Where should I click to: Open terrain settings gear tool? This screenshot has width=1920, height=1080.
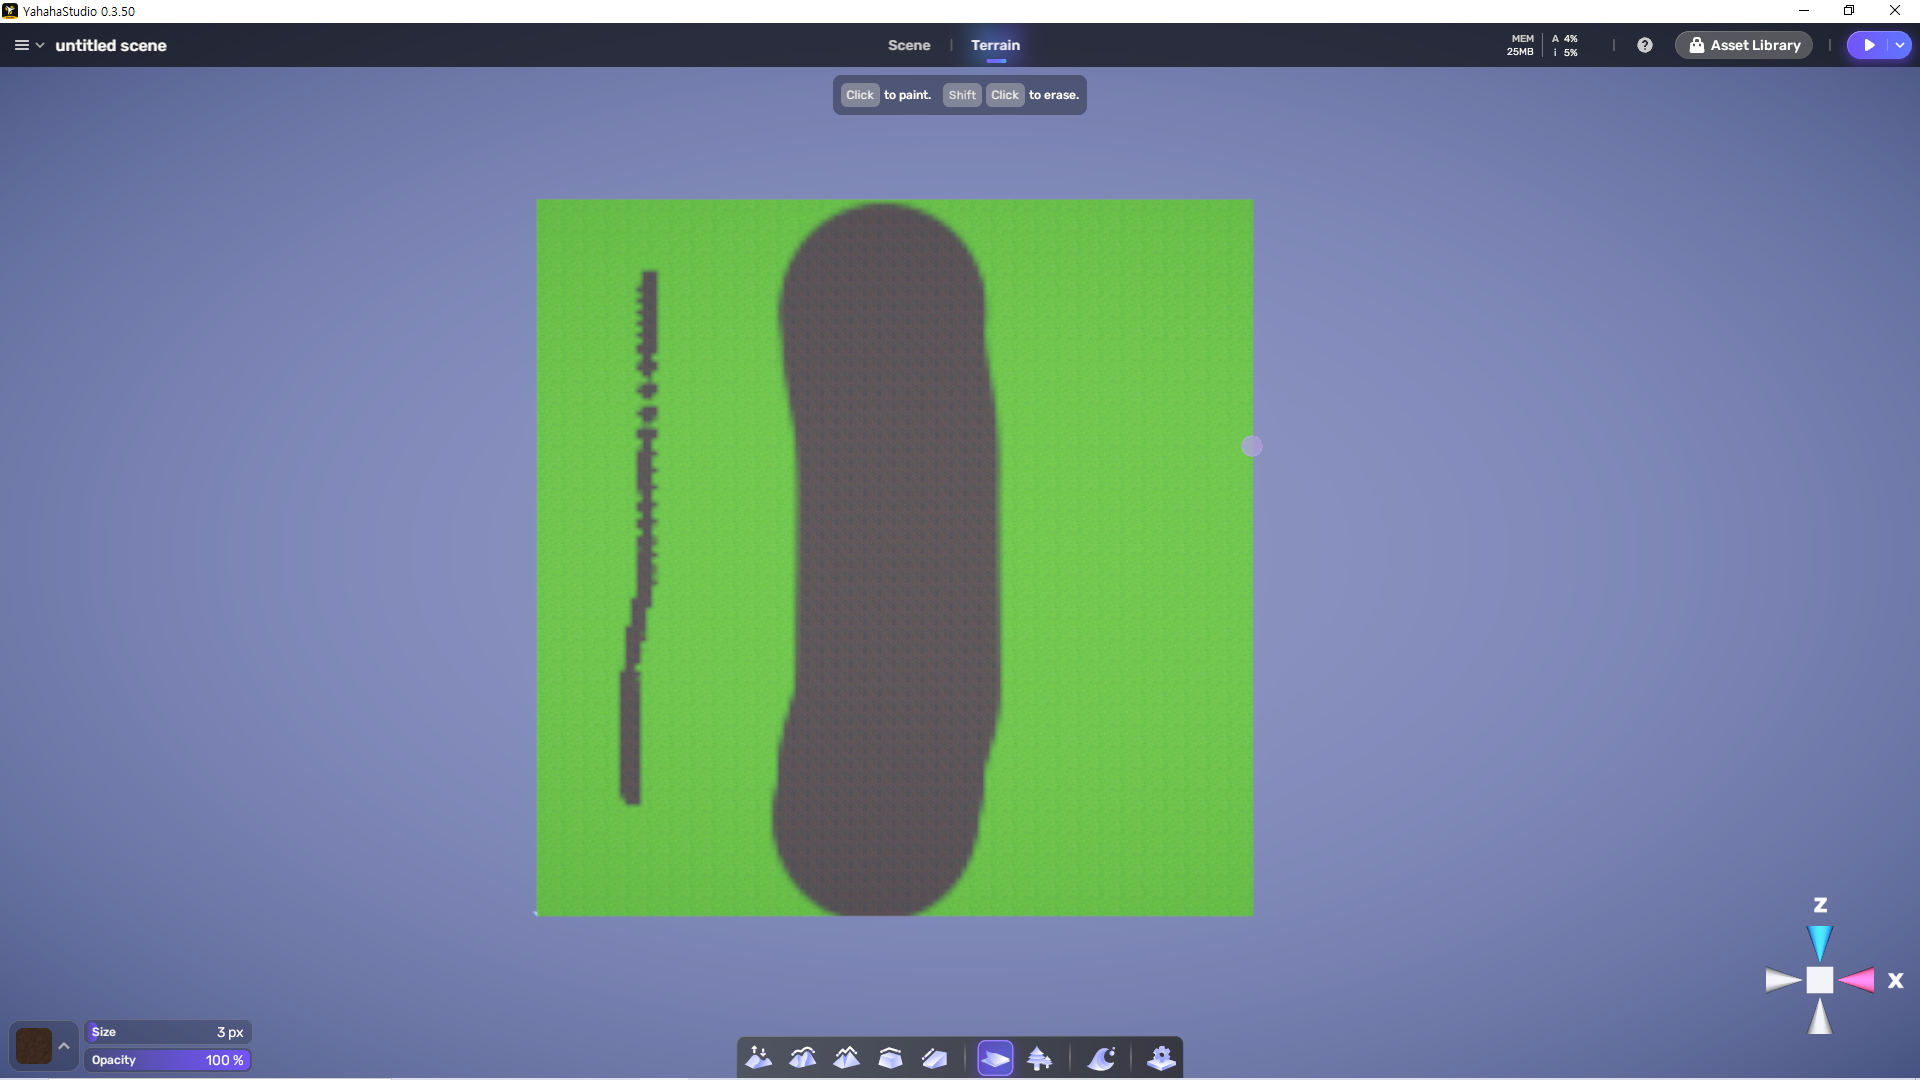pos(1161,1058)
